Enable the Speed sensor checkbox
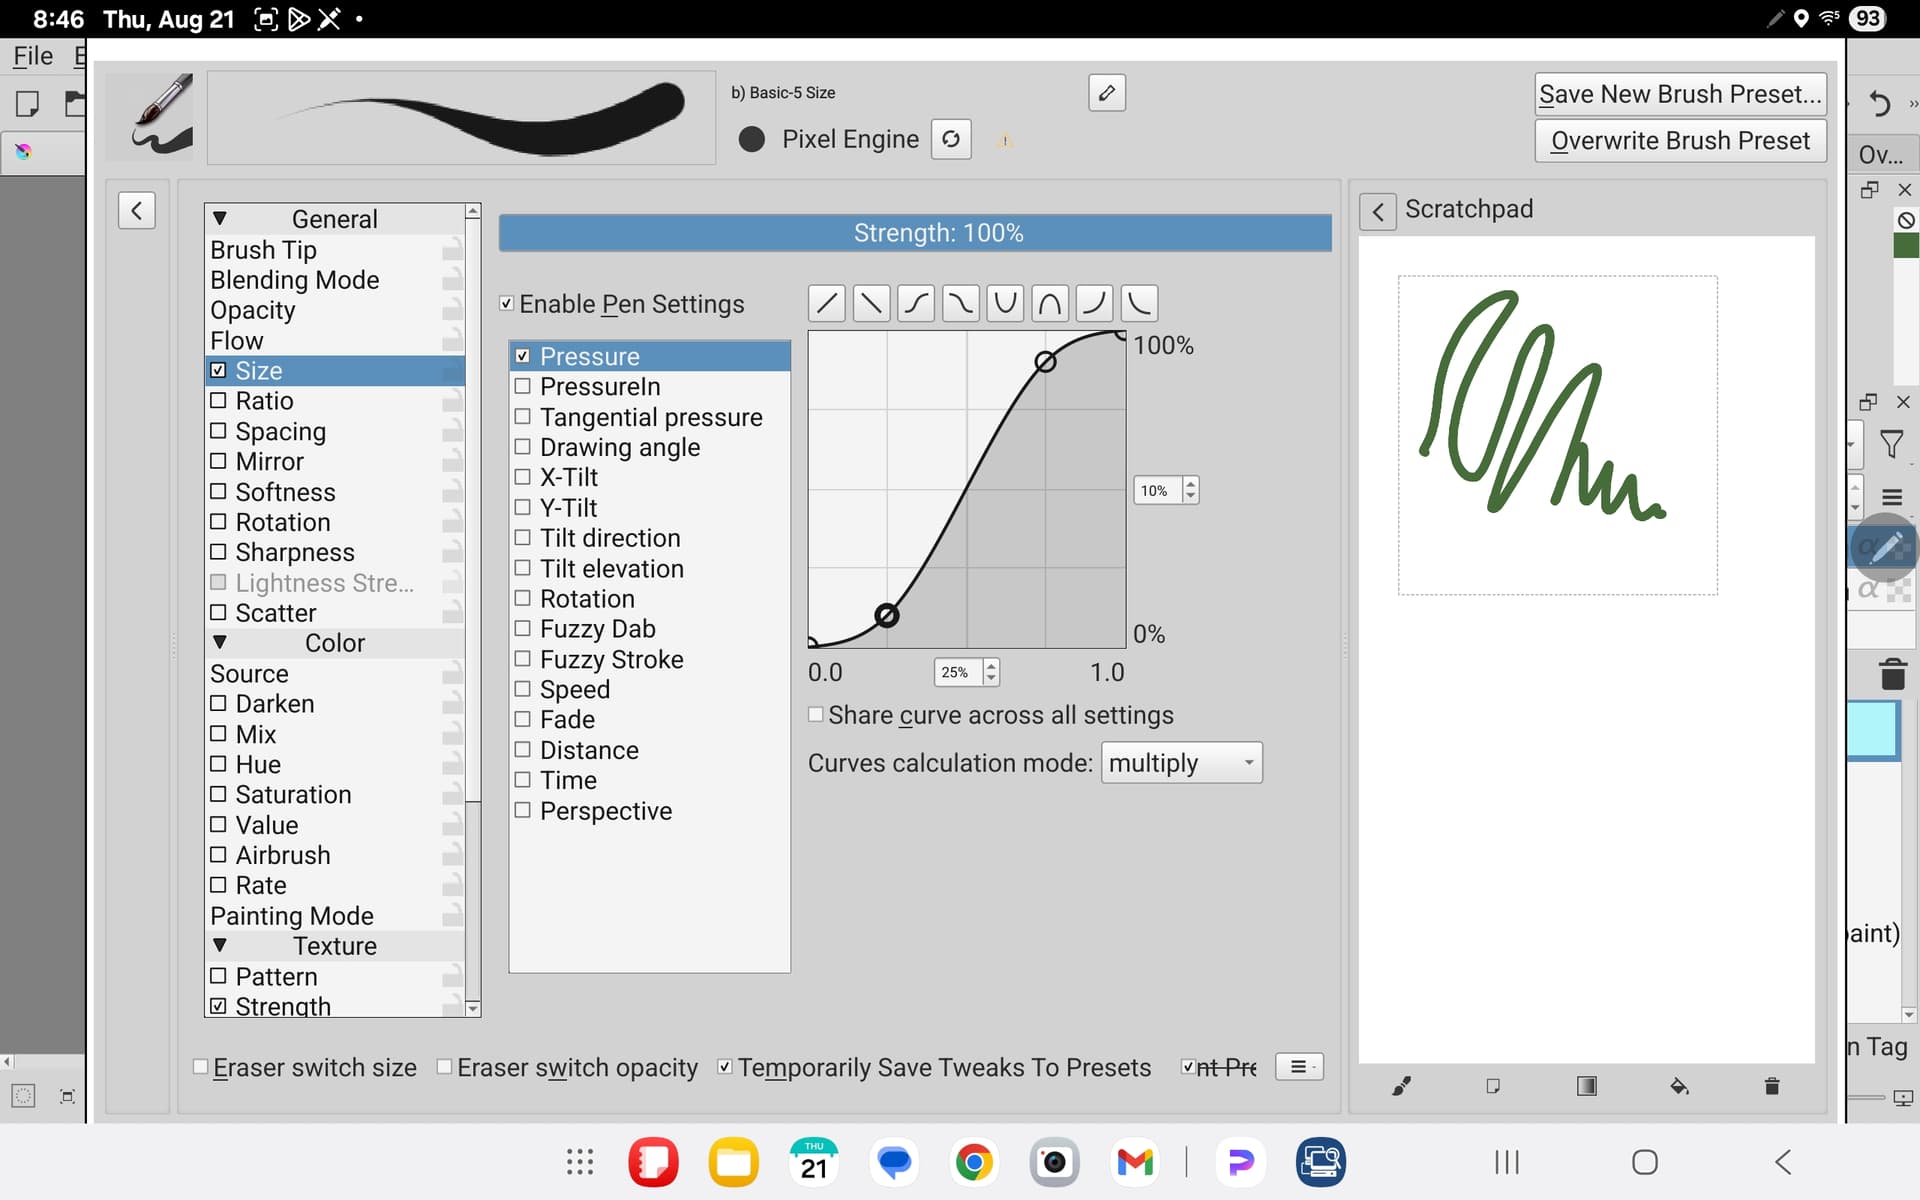The width and height of the screenshot is (1920, 1200). [522, 689]
